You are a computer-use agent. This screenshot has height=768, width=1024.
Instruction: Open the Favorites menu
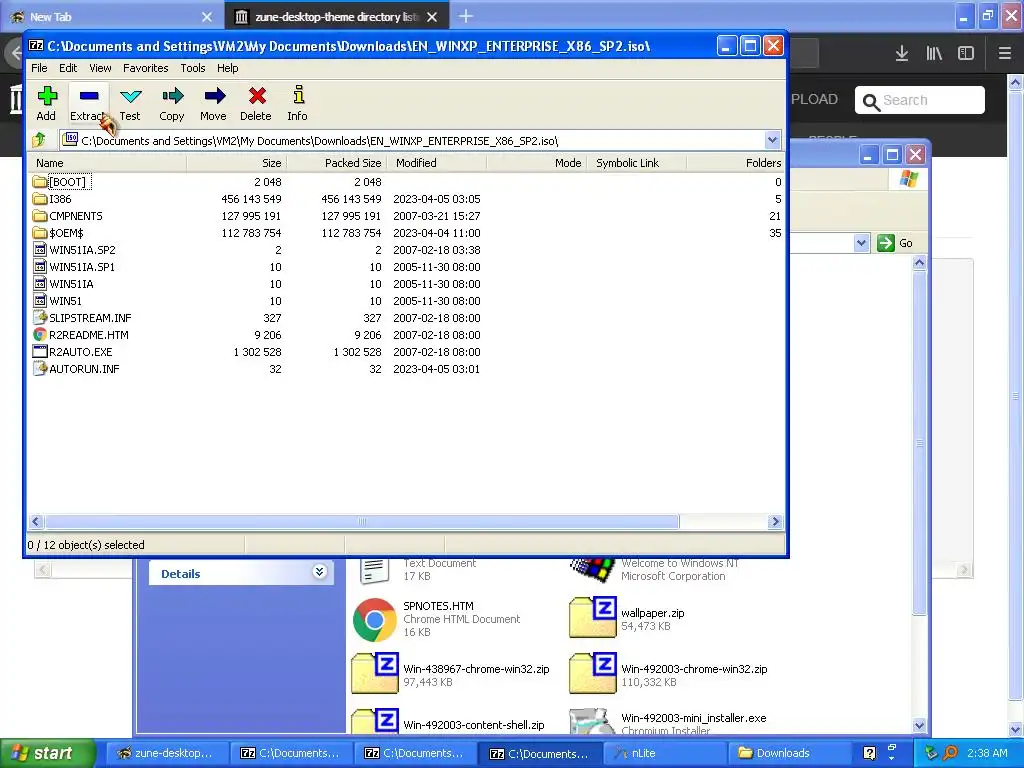point(146,68)
